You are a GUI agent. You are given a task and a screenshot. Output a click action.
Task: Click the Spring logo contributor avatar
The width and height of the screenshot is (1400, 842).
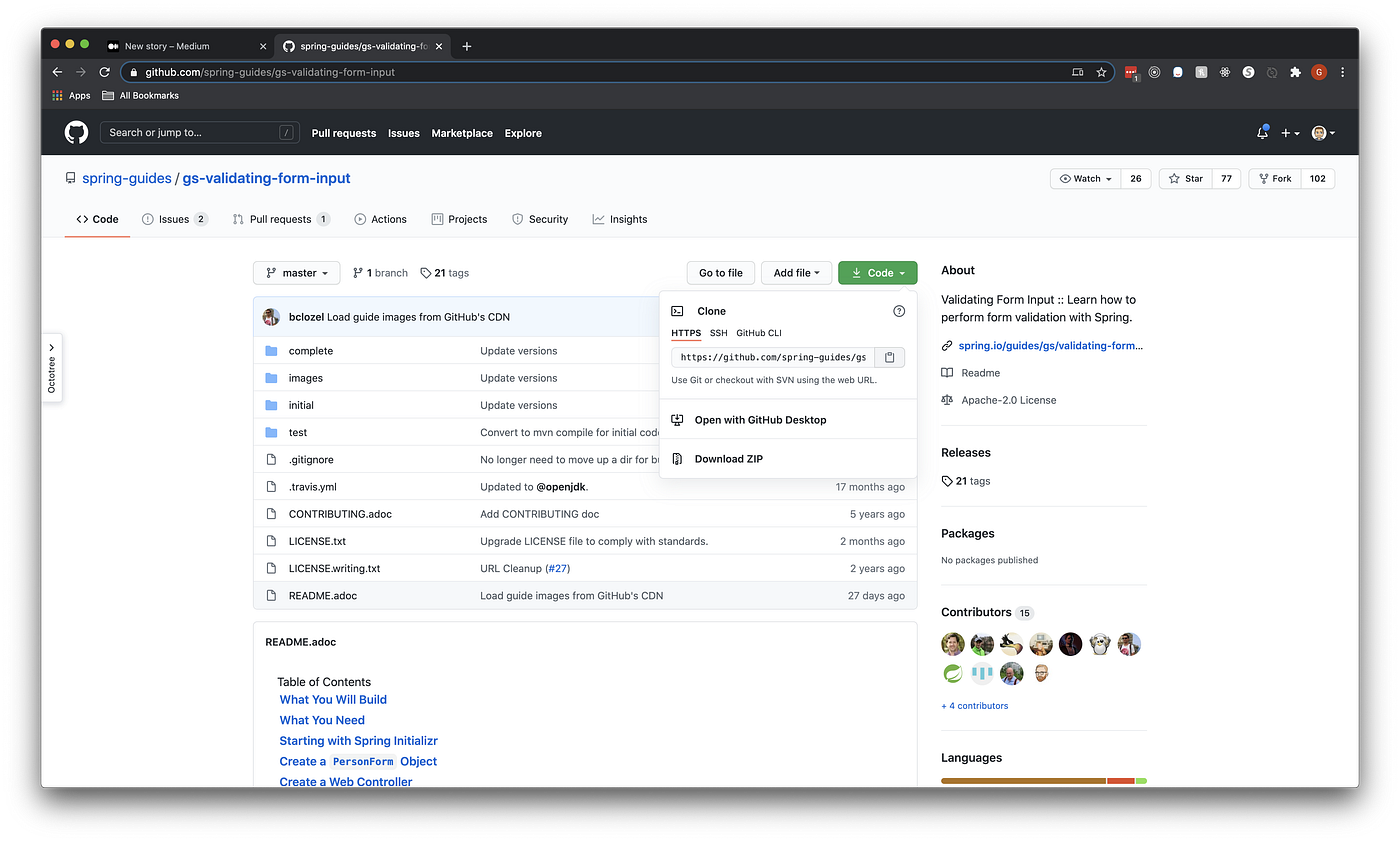953,673
